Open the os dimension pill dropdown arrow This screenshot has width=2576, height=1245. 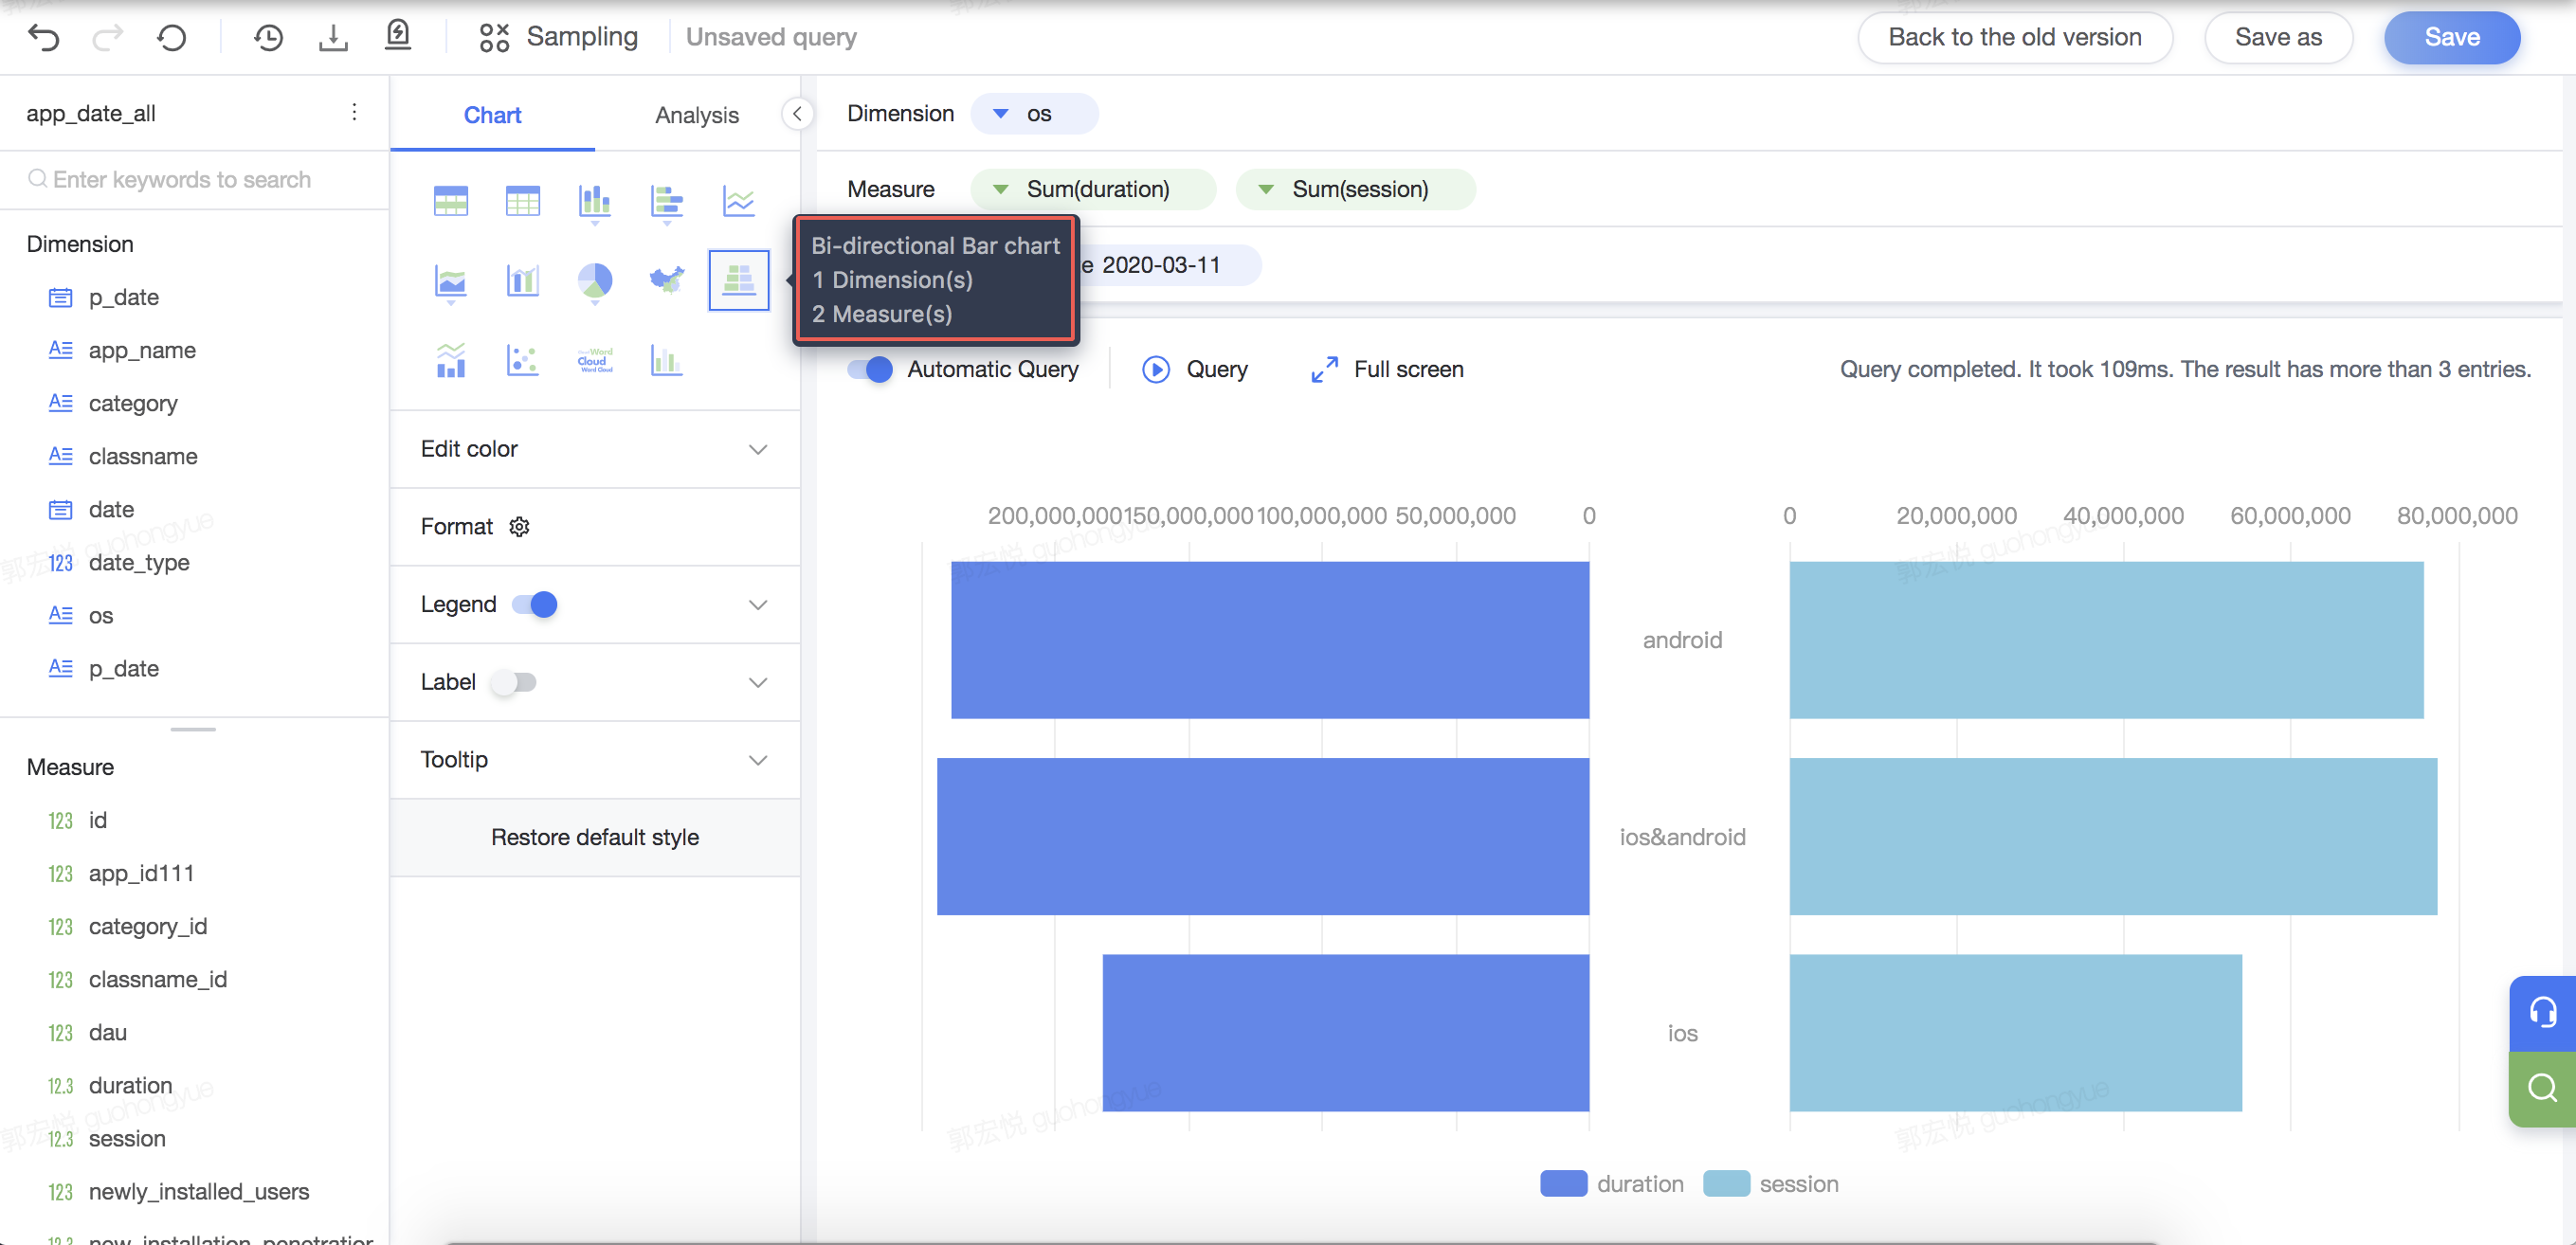coord(1000,114)
